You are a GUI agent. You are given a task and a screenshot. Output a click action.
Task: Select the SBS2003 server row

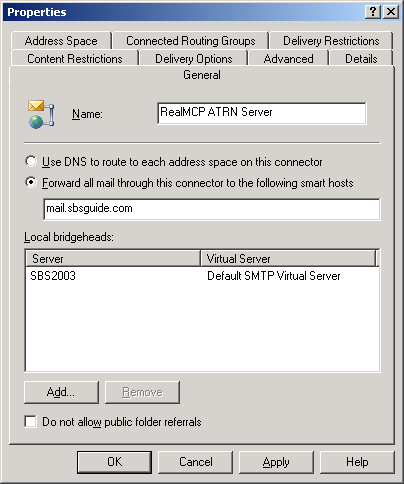[x=202, y=276]
